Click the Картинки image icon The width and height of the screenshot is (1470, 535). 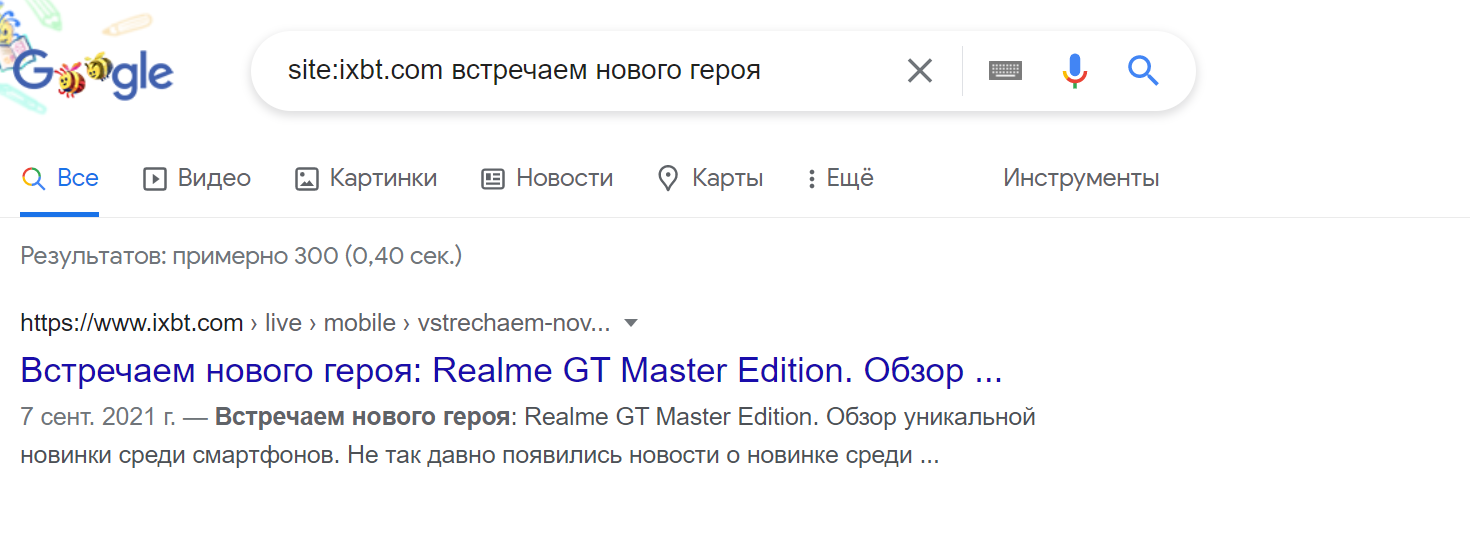tap(306, 179)
